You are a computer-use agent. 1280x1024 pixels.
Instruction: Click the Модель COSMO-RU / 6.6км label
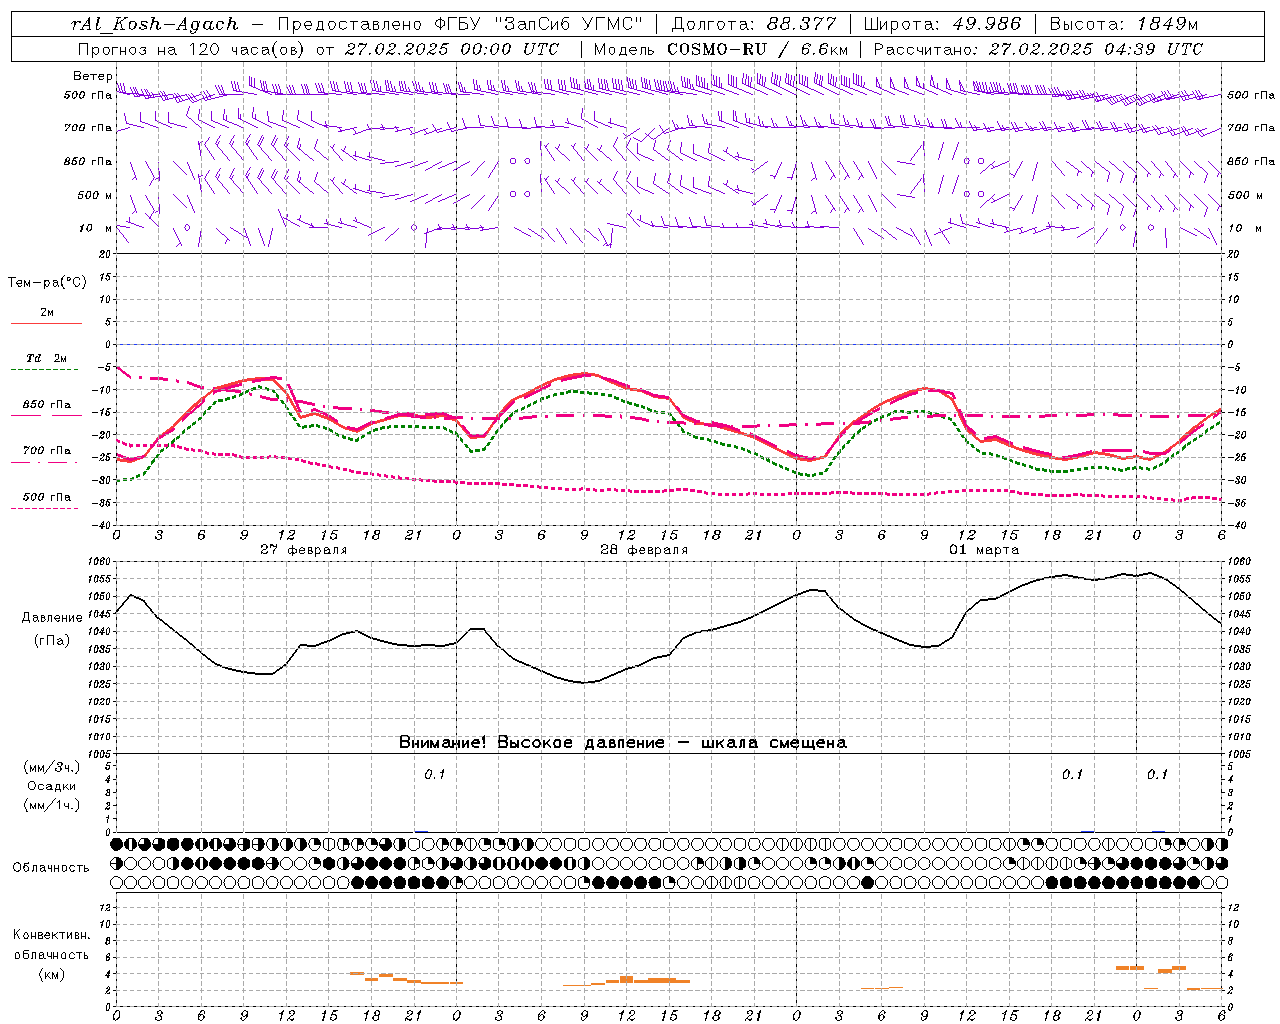(720, 49)
